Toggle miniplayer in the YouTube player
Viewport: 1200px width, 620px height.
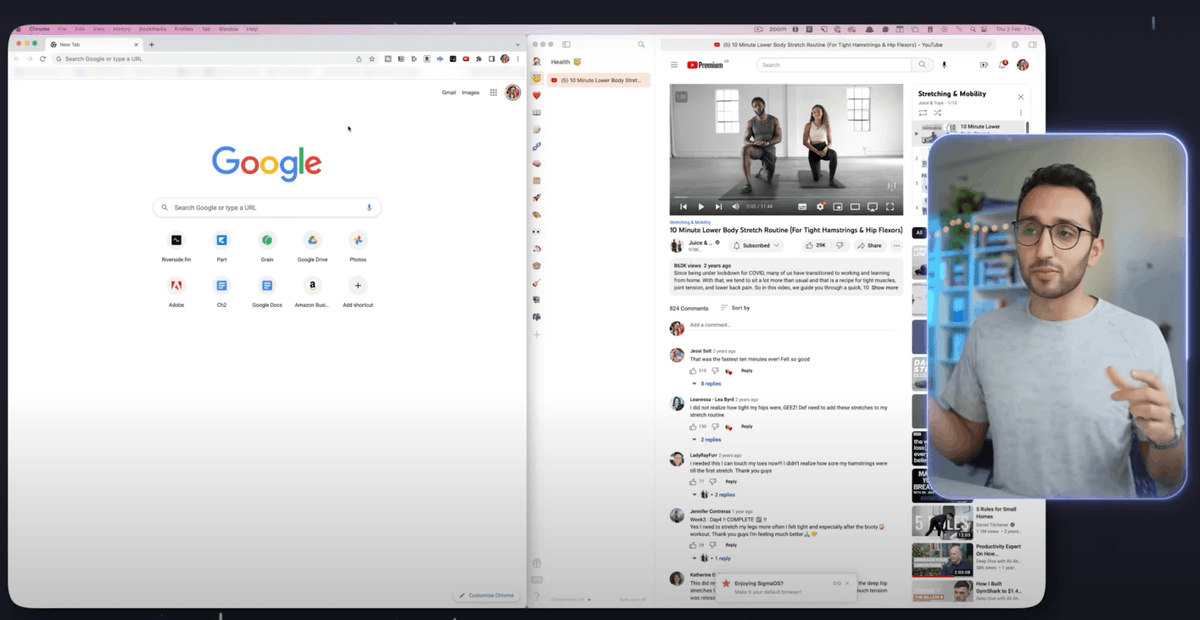838,207
